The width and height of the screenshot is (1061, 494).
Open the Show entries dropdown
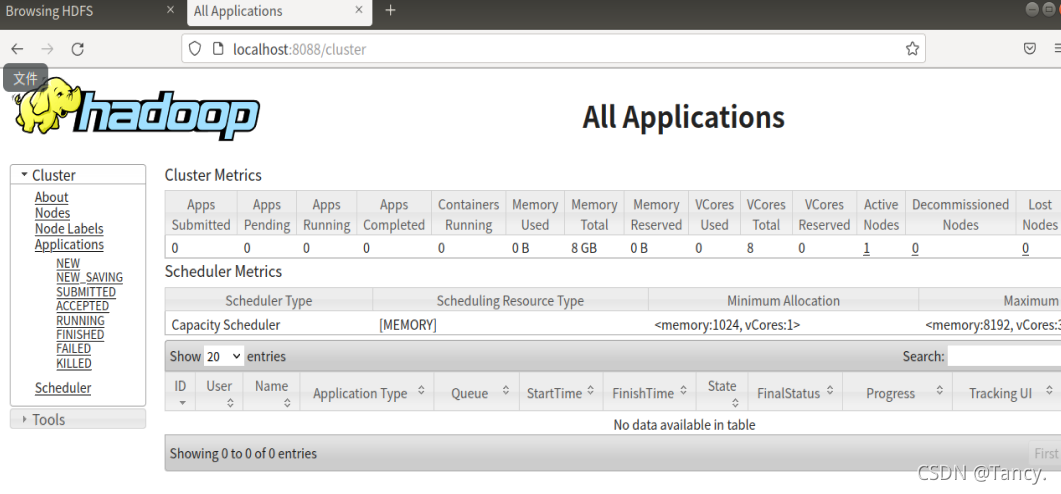click(x=223, y=356)
